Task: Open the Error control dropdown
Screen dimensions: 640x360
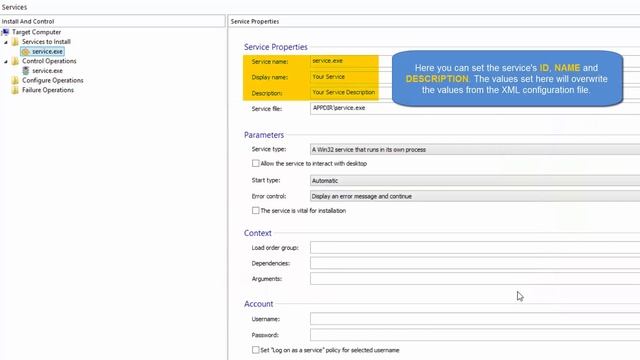Action: (475, 196)
